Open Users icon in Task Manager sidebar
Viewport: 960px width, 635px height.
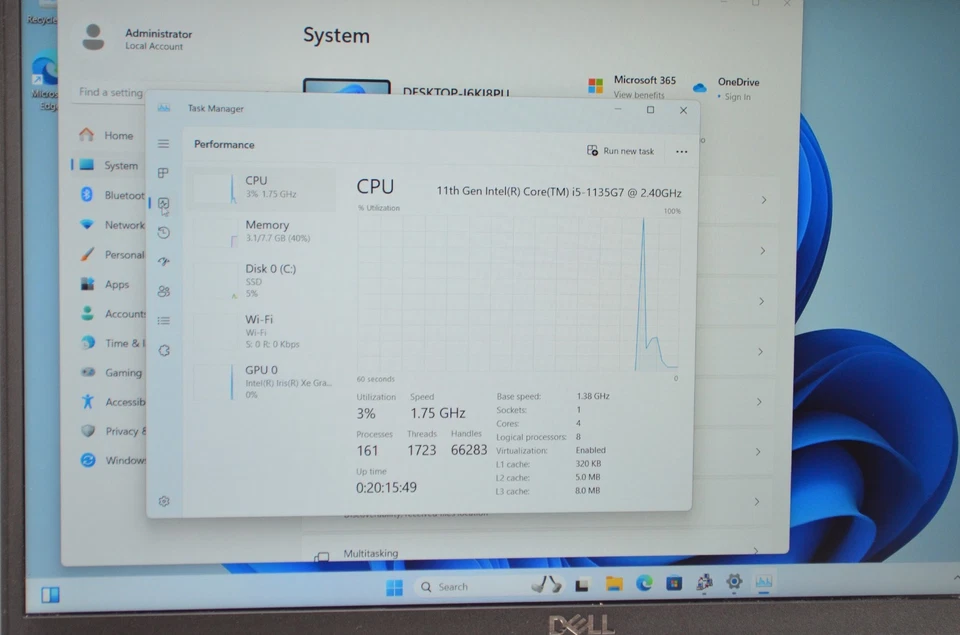[x=163, y=291]
